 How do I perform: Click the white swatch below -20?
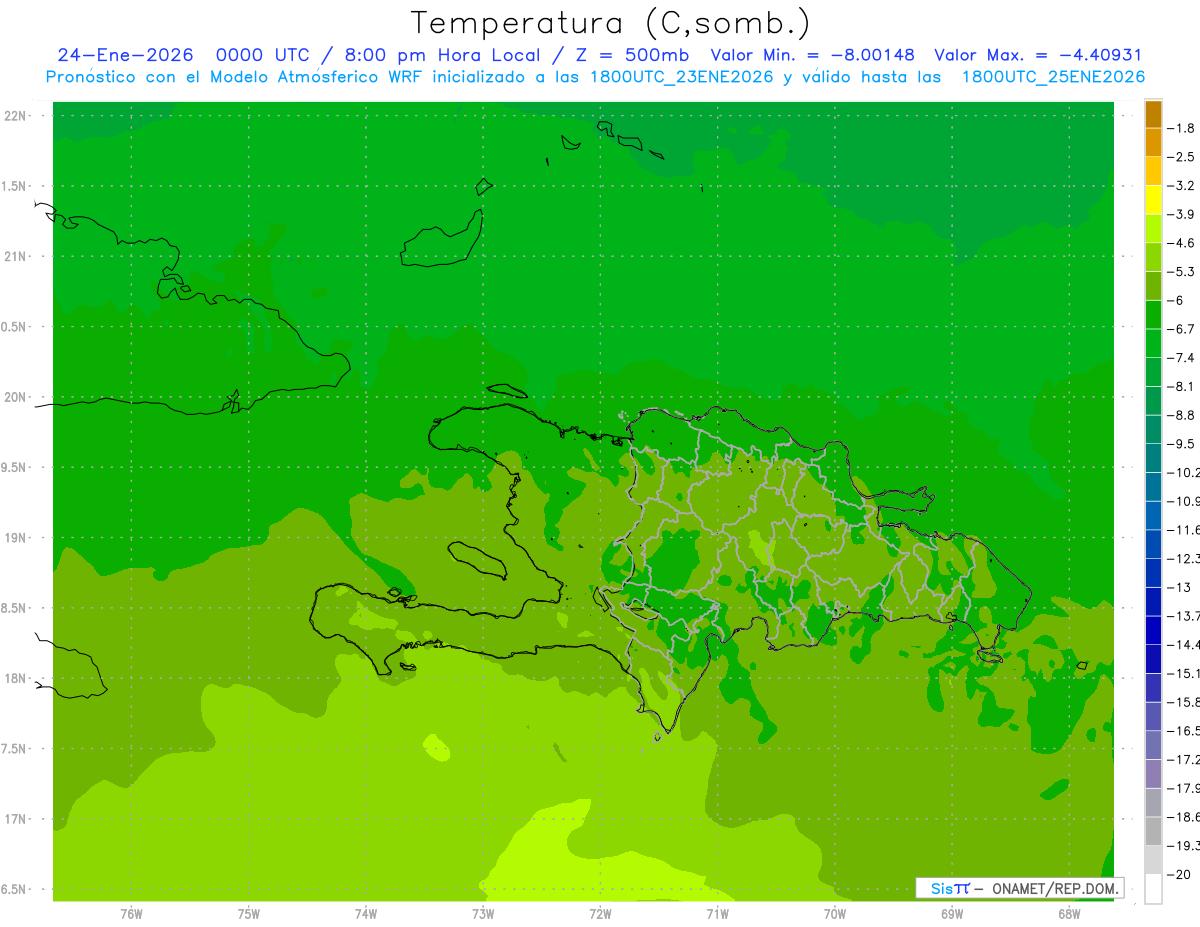coord(1153,889)
